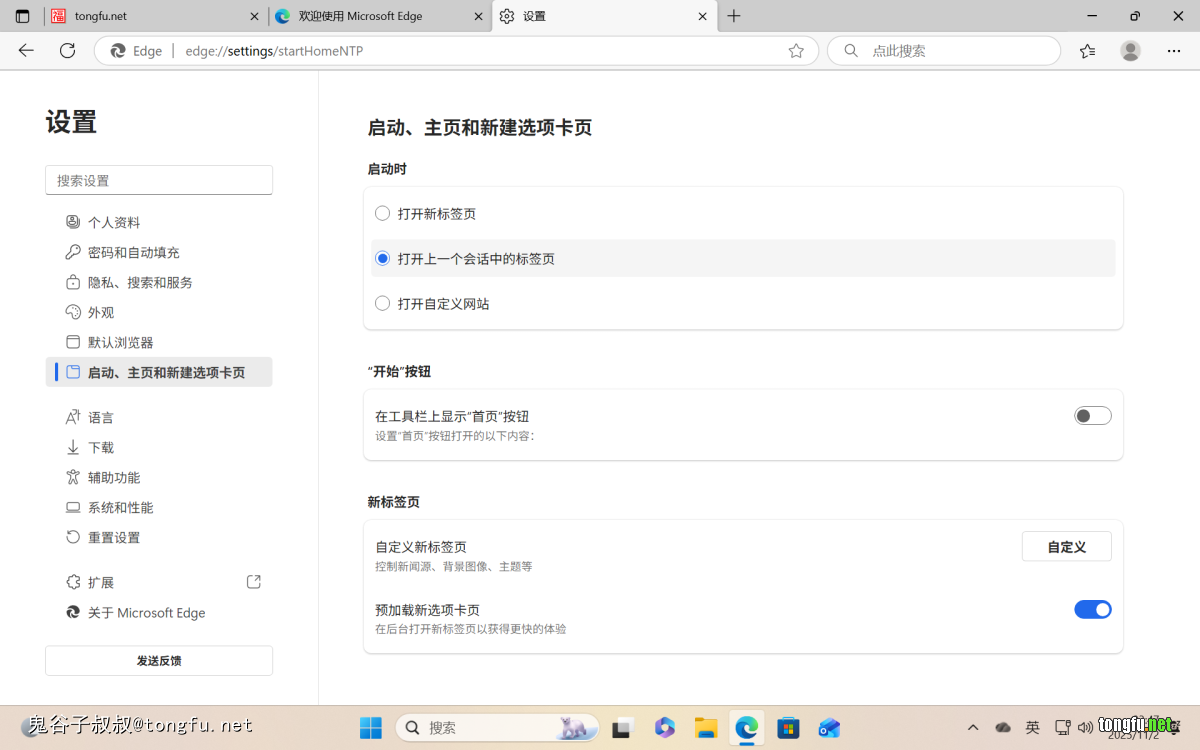Open a new tab with plus

734,16
